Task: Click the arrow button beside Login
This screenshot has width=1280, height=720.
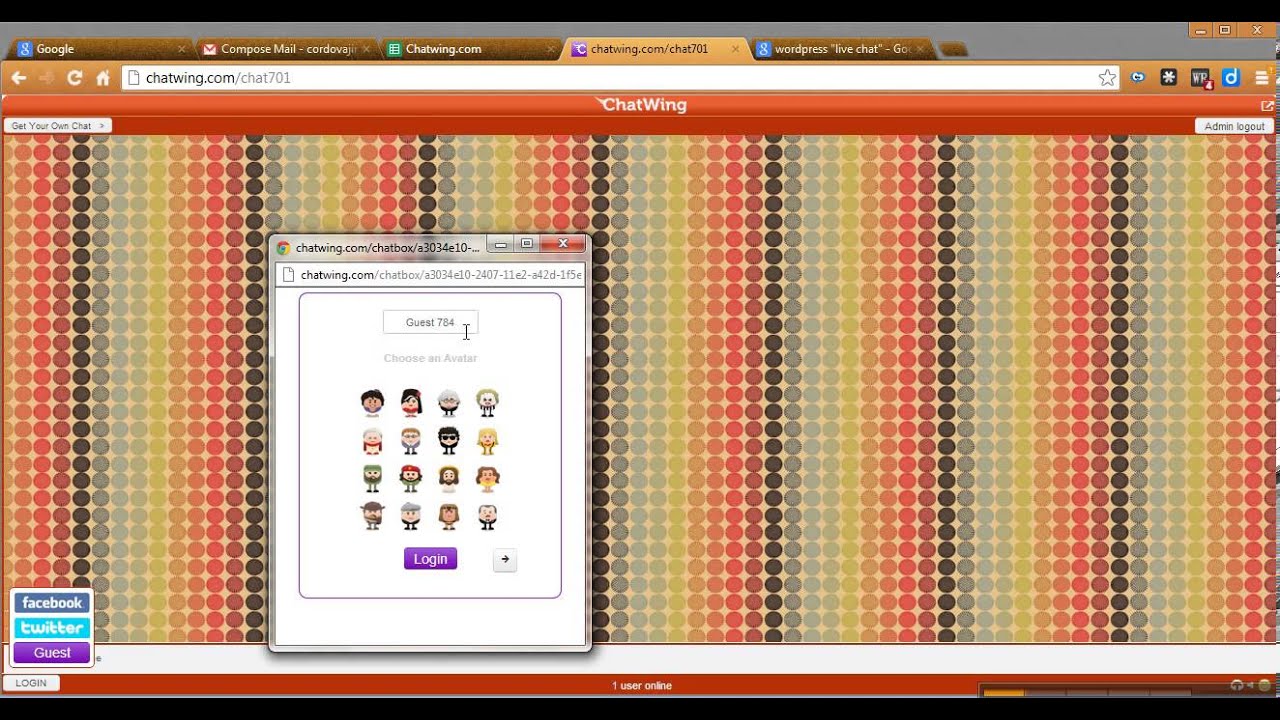Action: 505,560
